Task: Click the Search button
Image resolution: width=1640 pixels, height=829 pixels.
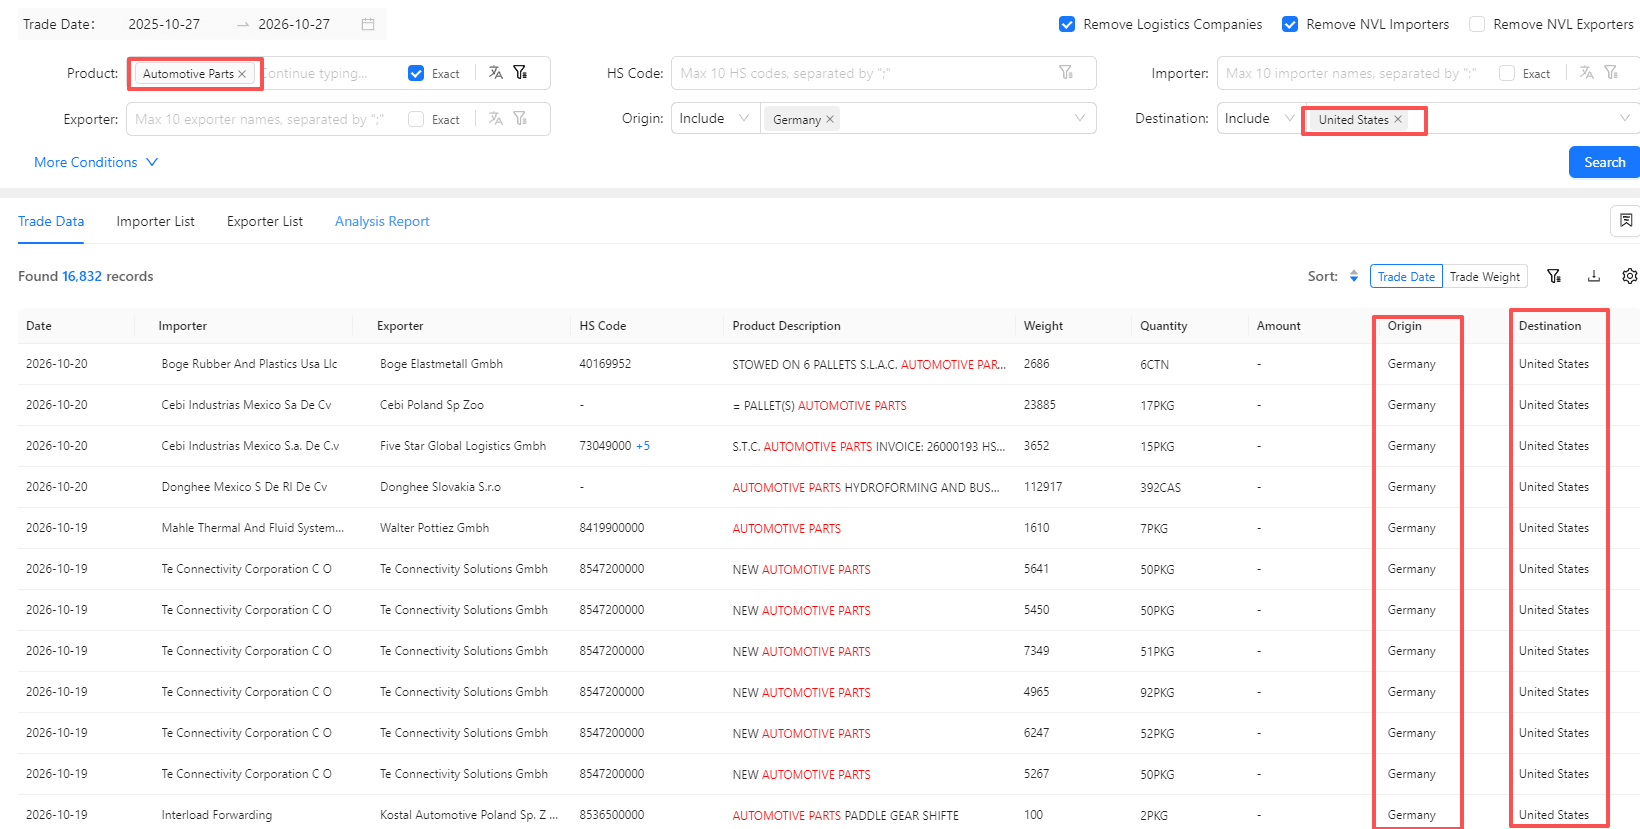Action: tap(1604, 162)
